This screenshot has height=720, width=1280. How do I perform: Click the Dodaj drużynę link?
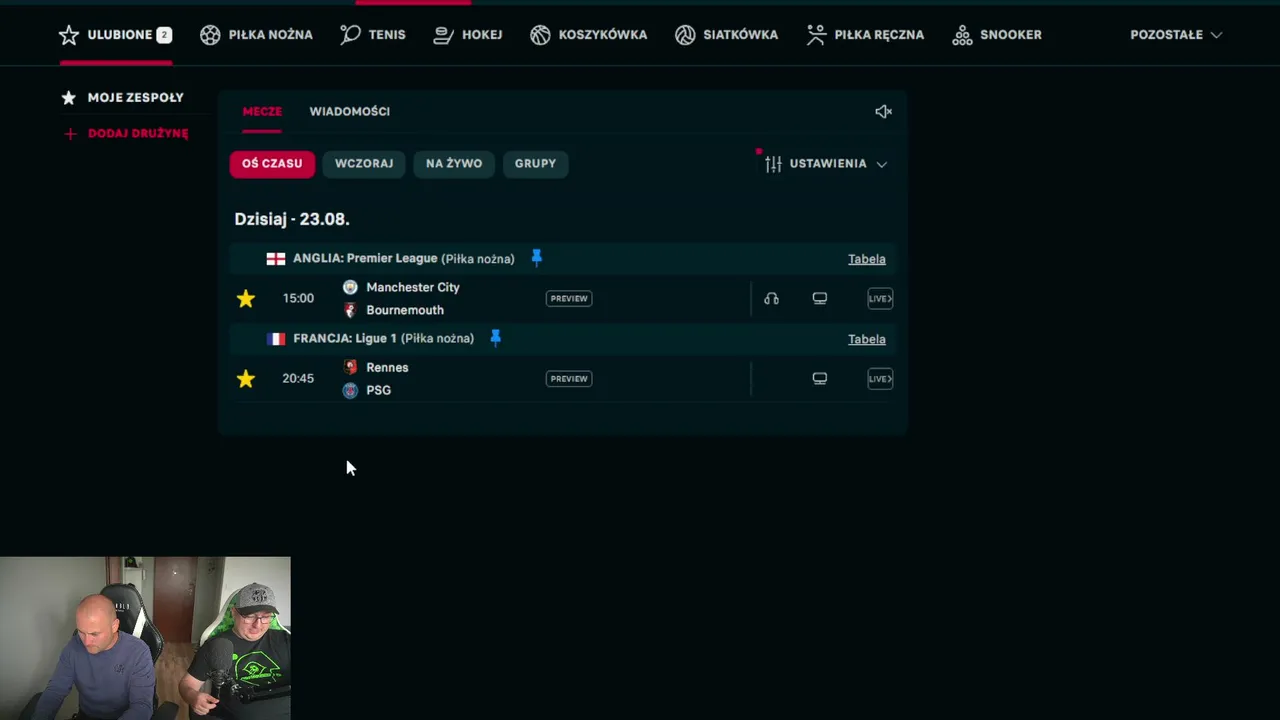138,133
